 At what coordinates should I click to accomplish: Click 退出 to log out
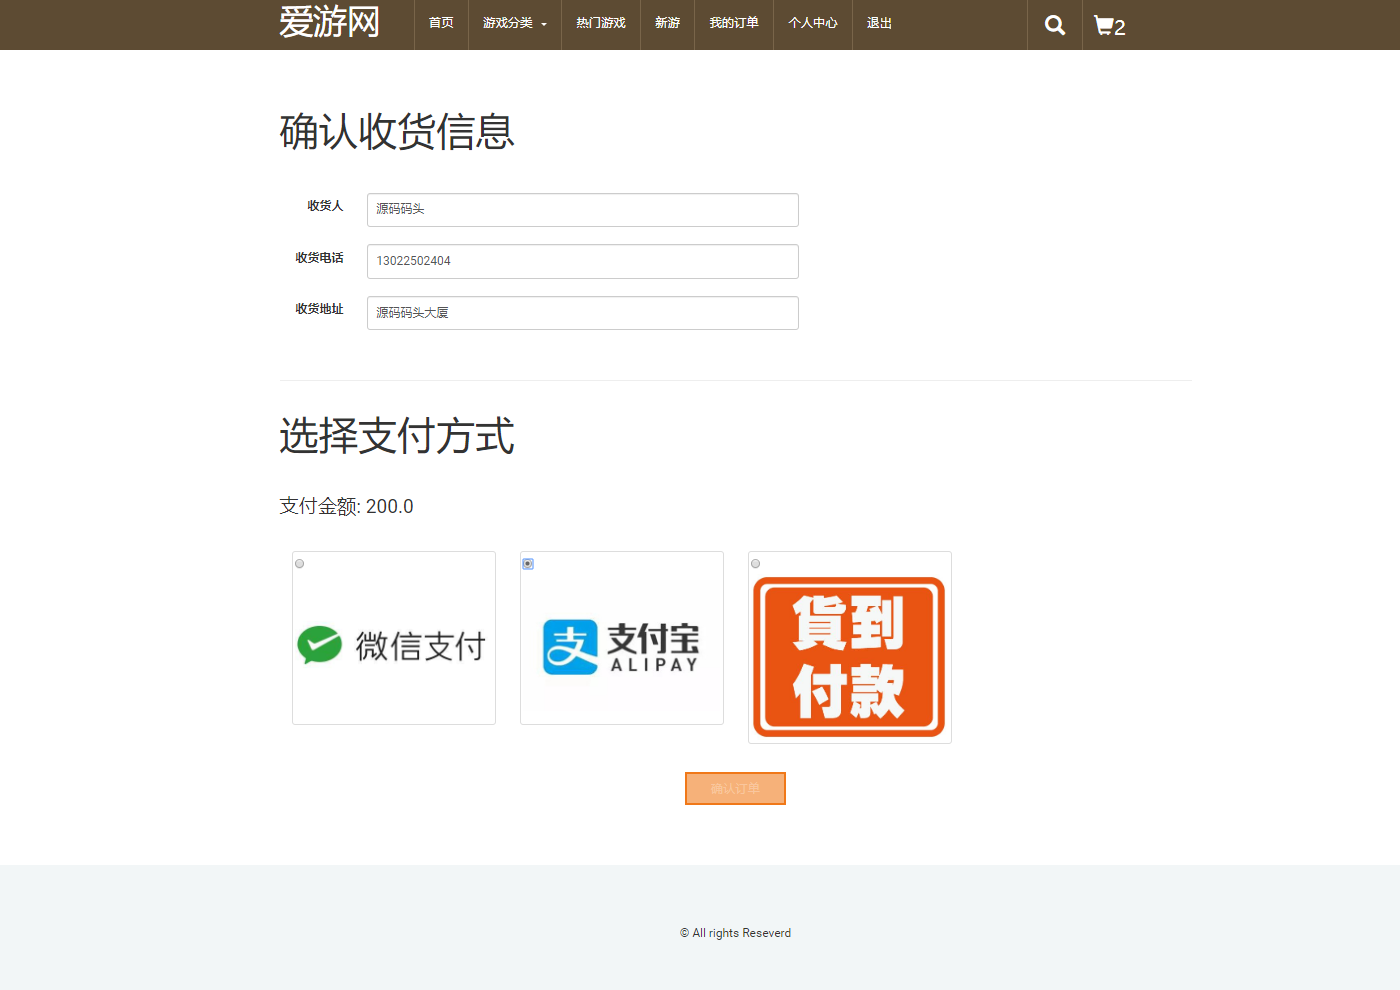(878, 23)
